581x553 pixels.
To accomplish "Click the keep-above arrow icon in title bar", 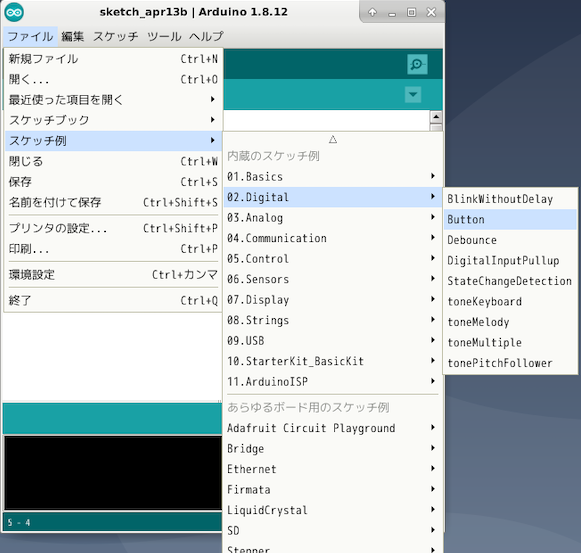I will pos(372,12).
